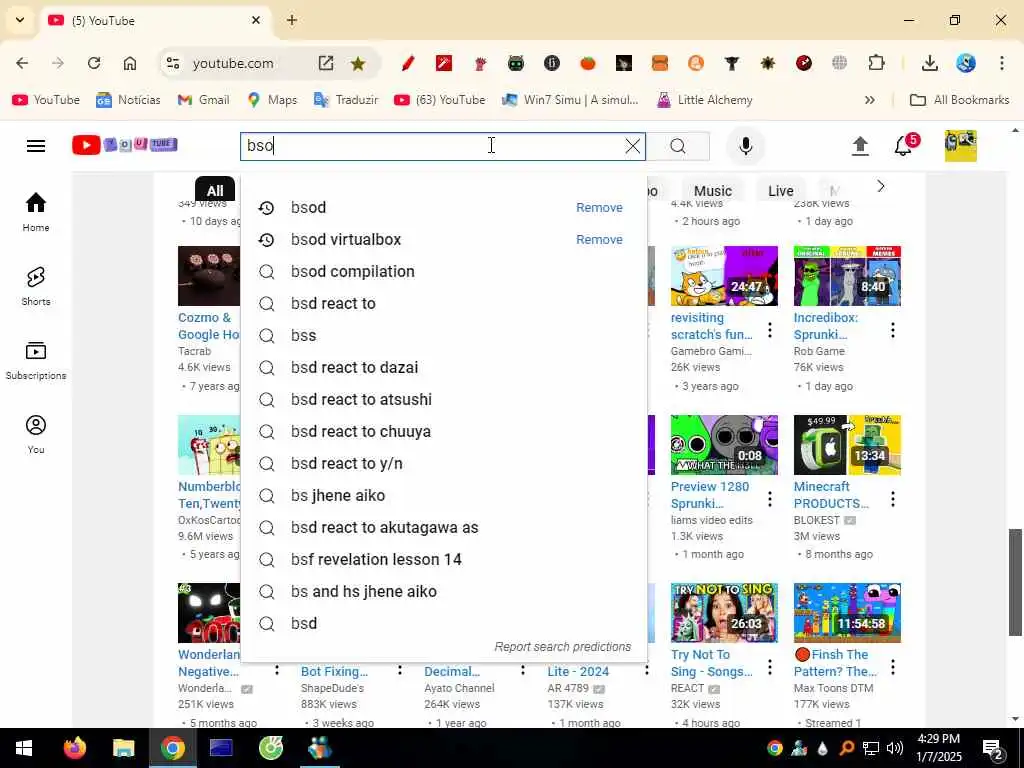The image size is (1024, 768).
Task: Launch Firefox from taskbar
Action: 74,748
